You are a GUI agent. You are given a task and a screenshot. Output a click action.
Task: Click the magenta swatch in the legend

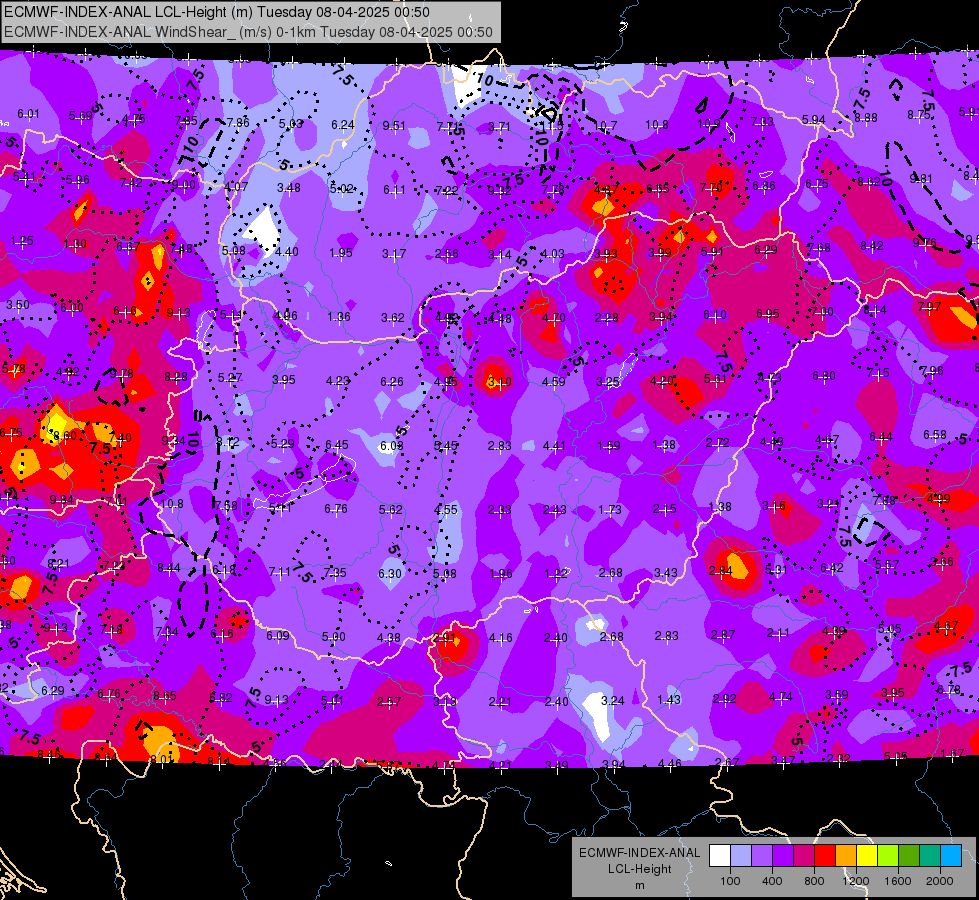pos(804,855)
